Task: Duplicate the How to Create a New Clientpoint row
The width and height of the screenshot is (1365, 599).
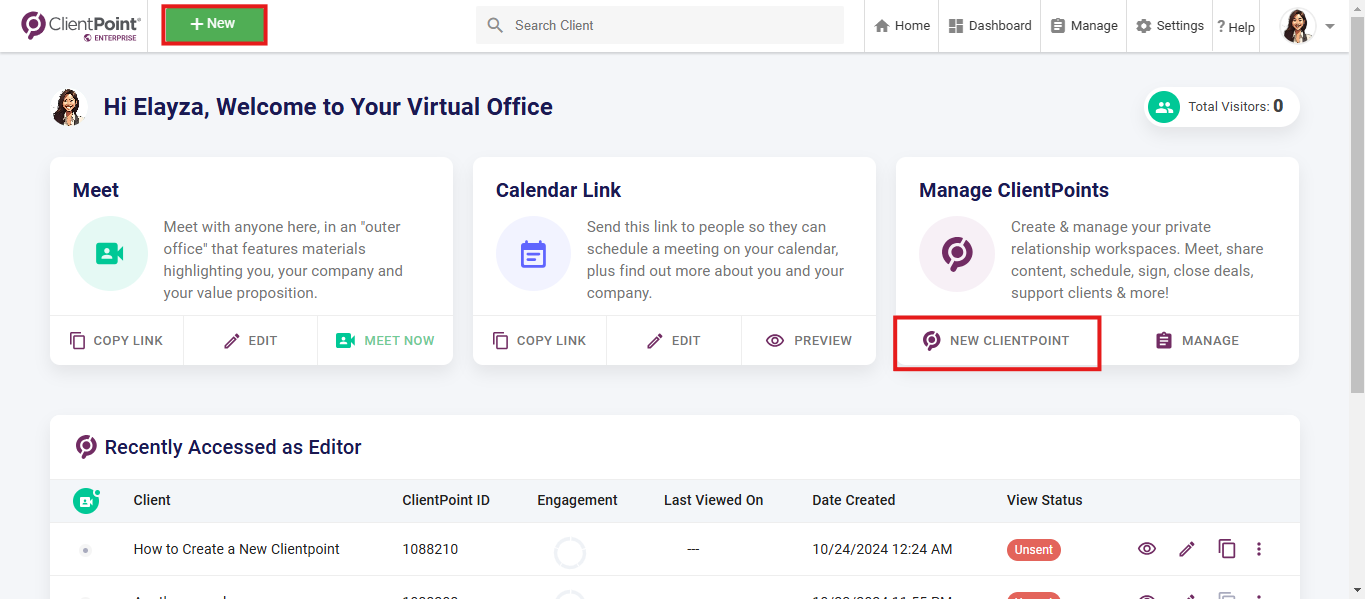Action: tap(1227, 549)
